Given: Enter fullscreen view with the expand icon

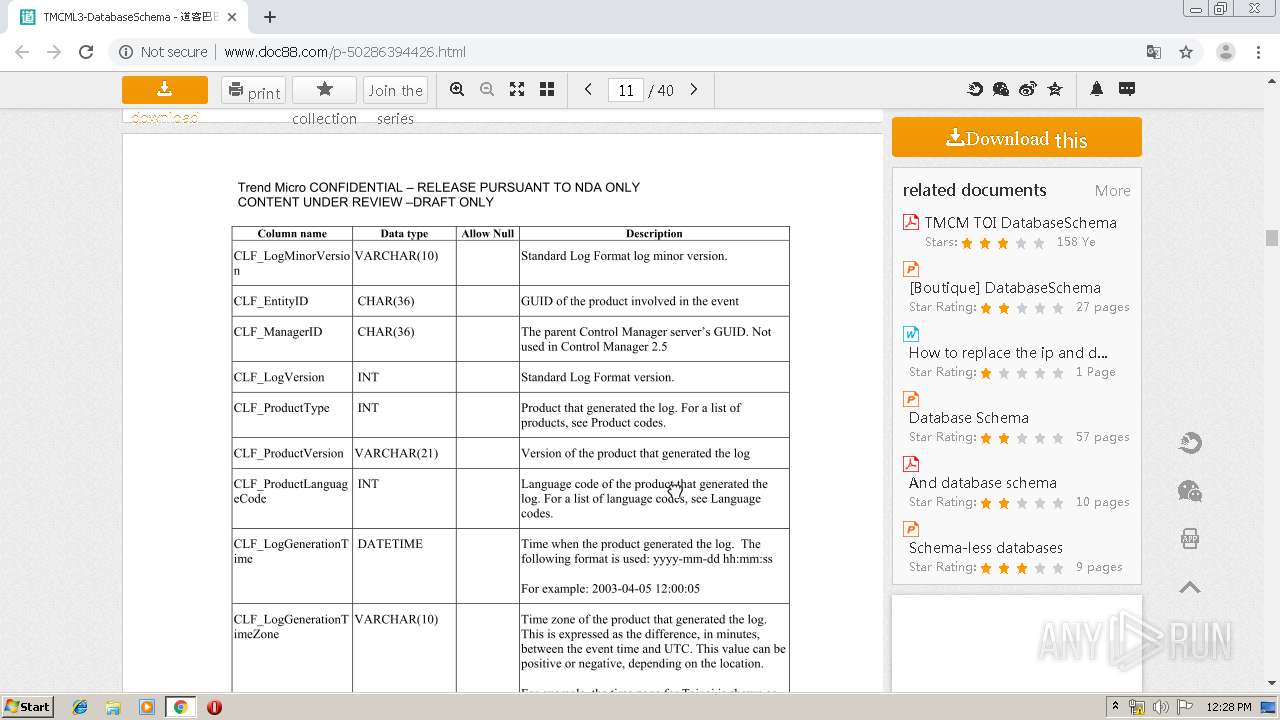Looking at the screenshot, I should (517, 90).
